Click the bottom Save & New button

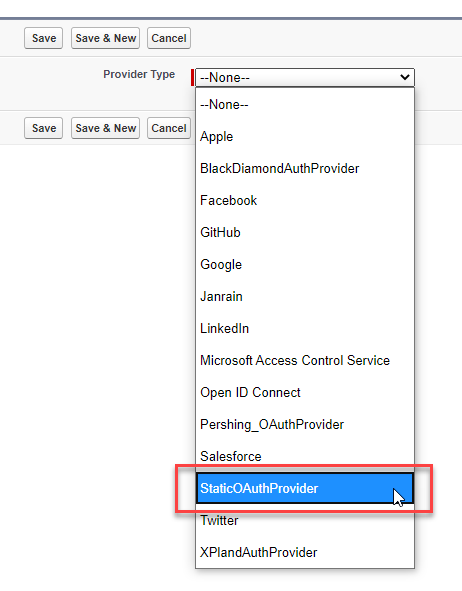pos(106,128)
